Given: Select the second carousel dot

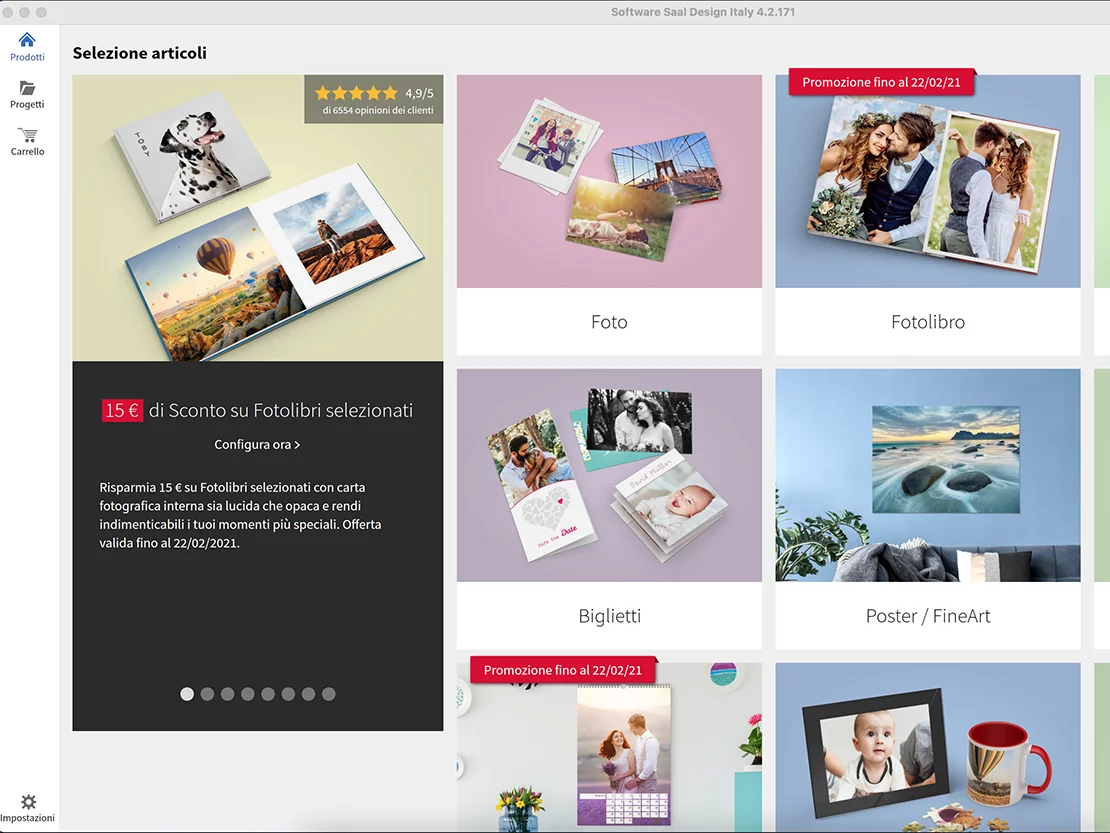Looking at the screenshot, I should (x=207, y=694).
